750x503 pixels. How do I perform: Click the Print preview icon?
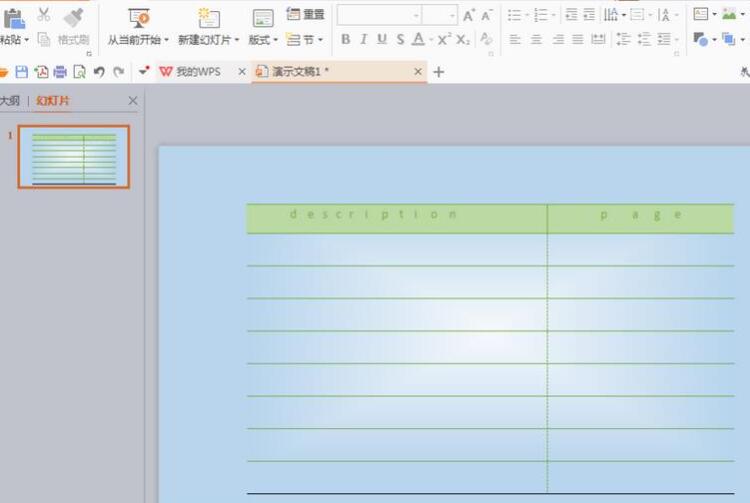(79, 72)
